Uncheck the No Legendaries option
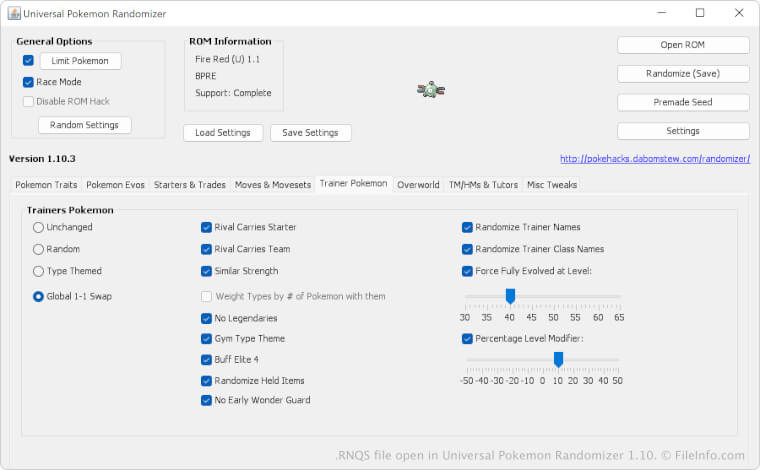Image resolution: width=760 pixels, height=470 pixels. pyautogui.click(x=206, y=318)
